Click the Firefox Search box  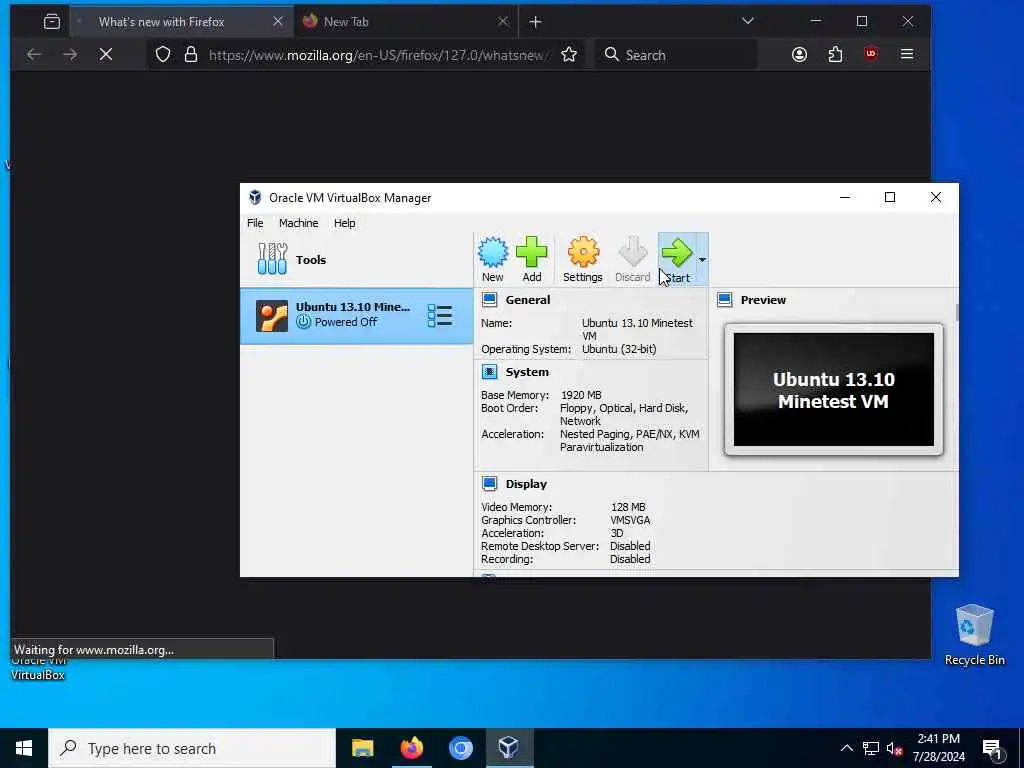[676, 55]
